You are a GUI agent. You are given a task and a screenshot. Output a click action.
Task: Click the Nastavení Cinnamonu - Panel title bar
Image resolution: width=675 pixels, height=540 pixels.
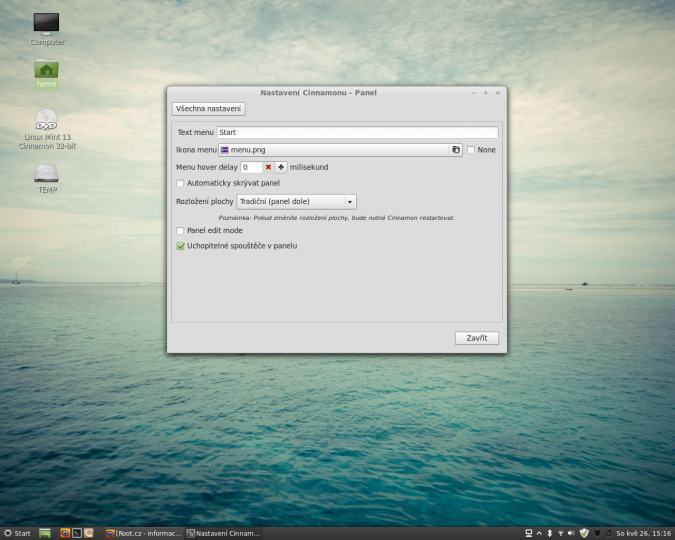[319, 93]
